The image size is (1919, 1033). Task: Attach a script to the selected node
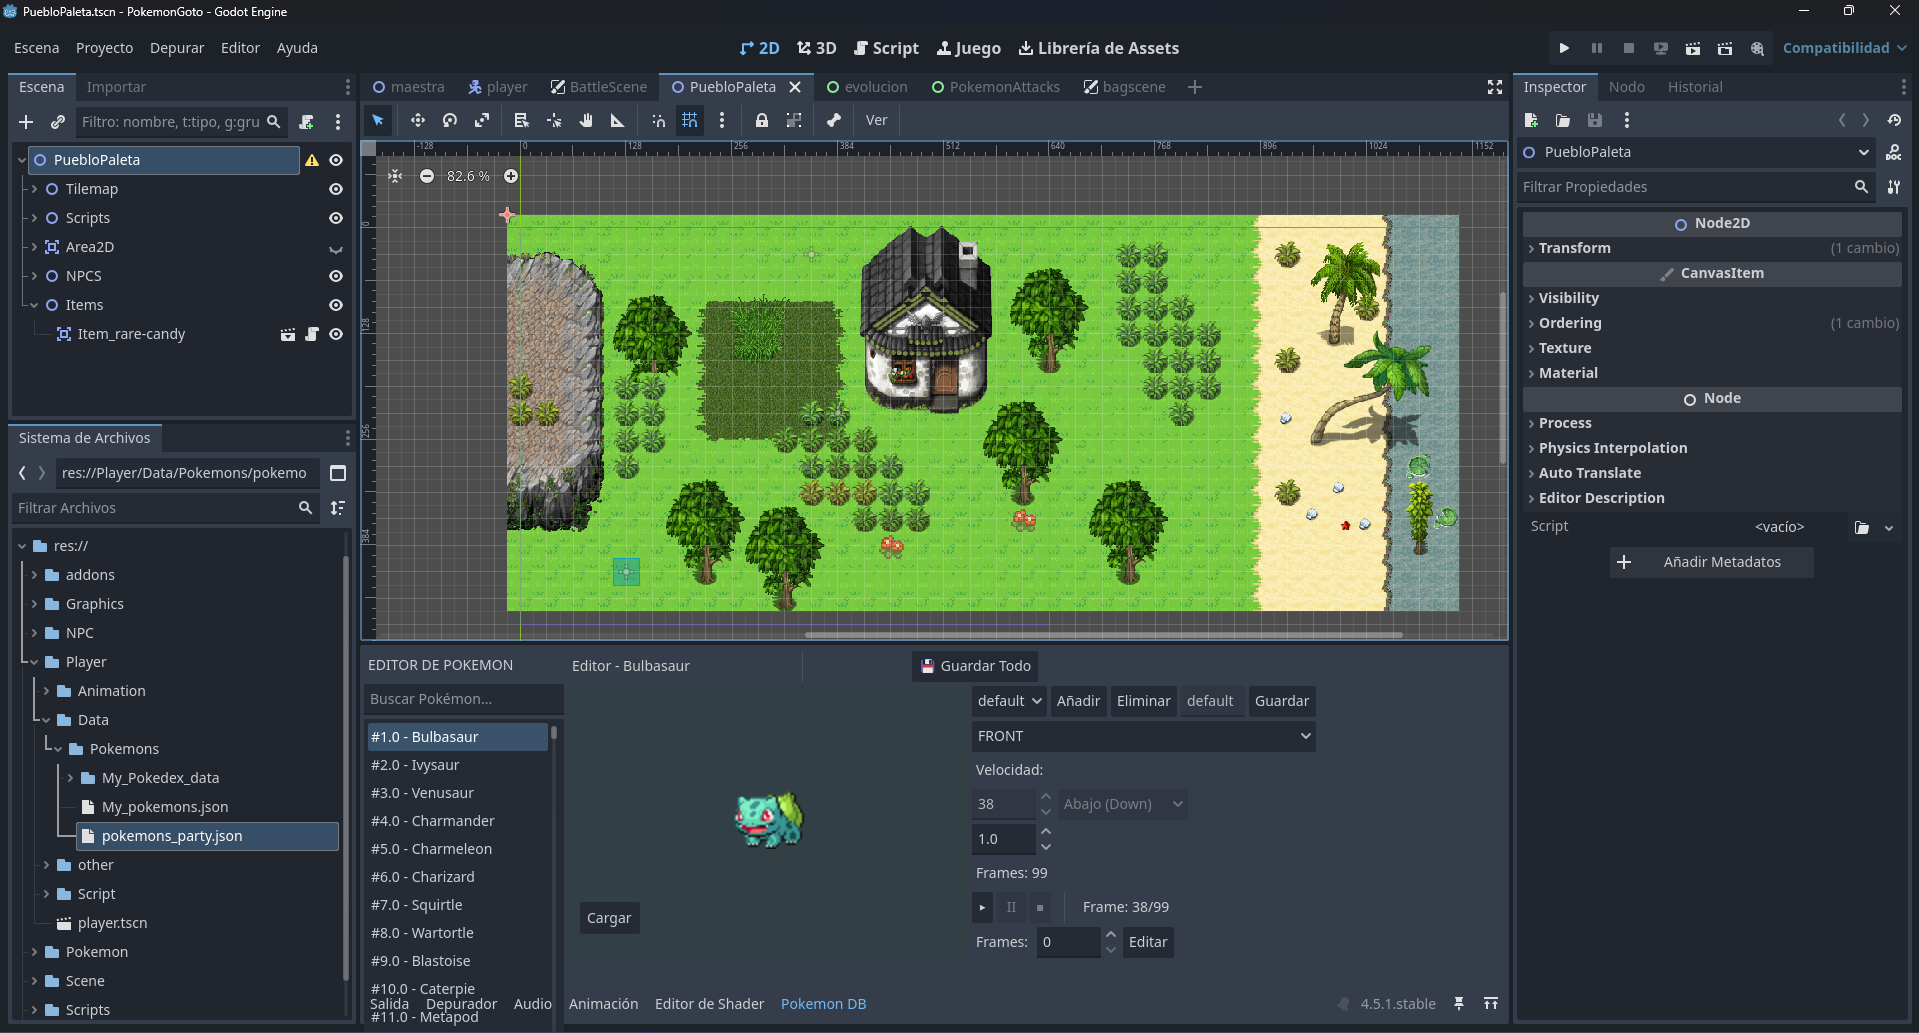click(x=307, y=122)
